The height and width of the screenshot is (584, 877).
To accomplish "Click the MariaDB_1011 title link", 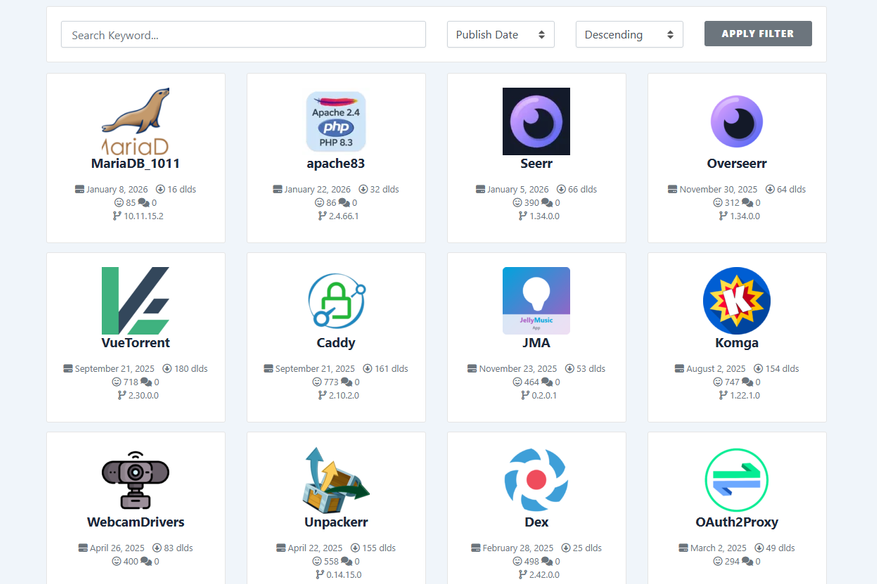I will click(x=135, y=163).
